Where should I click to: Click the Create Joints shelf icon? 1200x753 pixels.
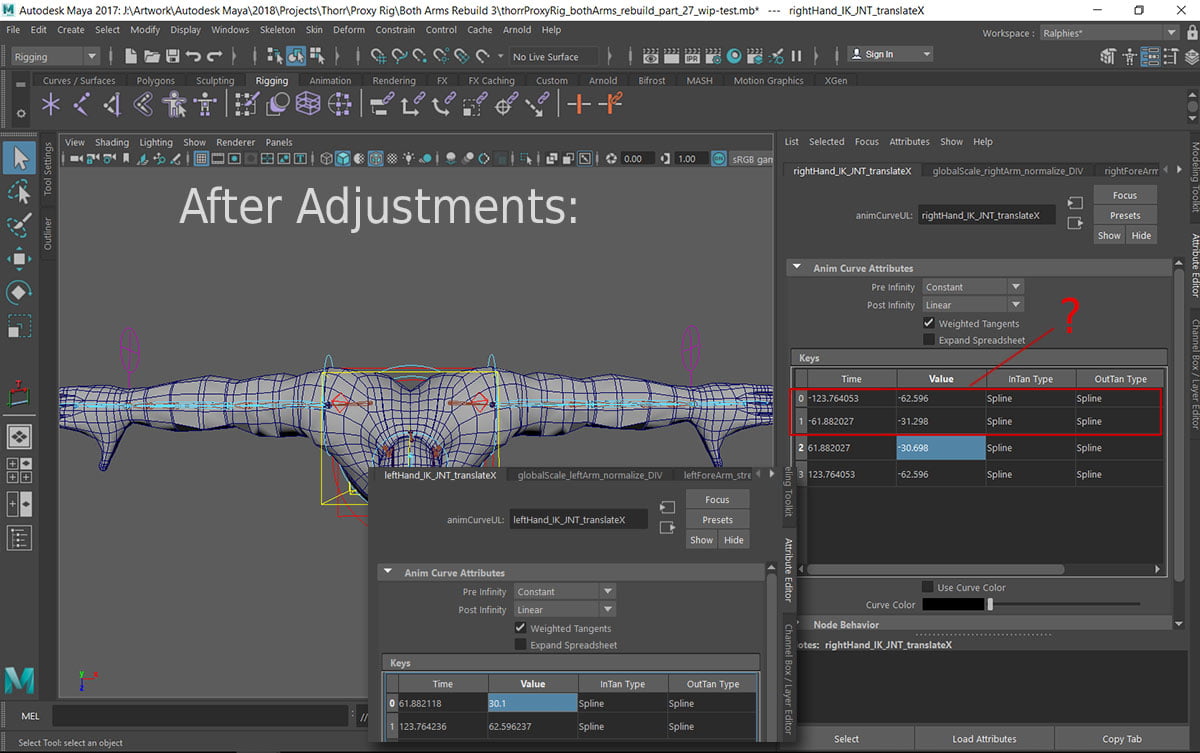tap(82, 104)
